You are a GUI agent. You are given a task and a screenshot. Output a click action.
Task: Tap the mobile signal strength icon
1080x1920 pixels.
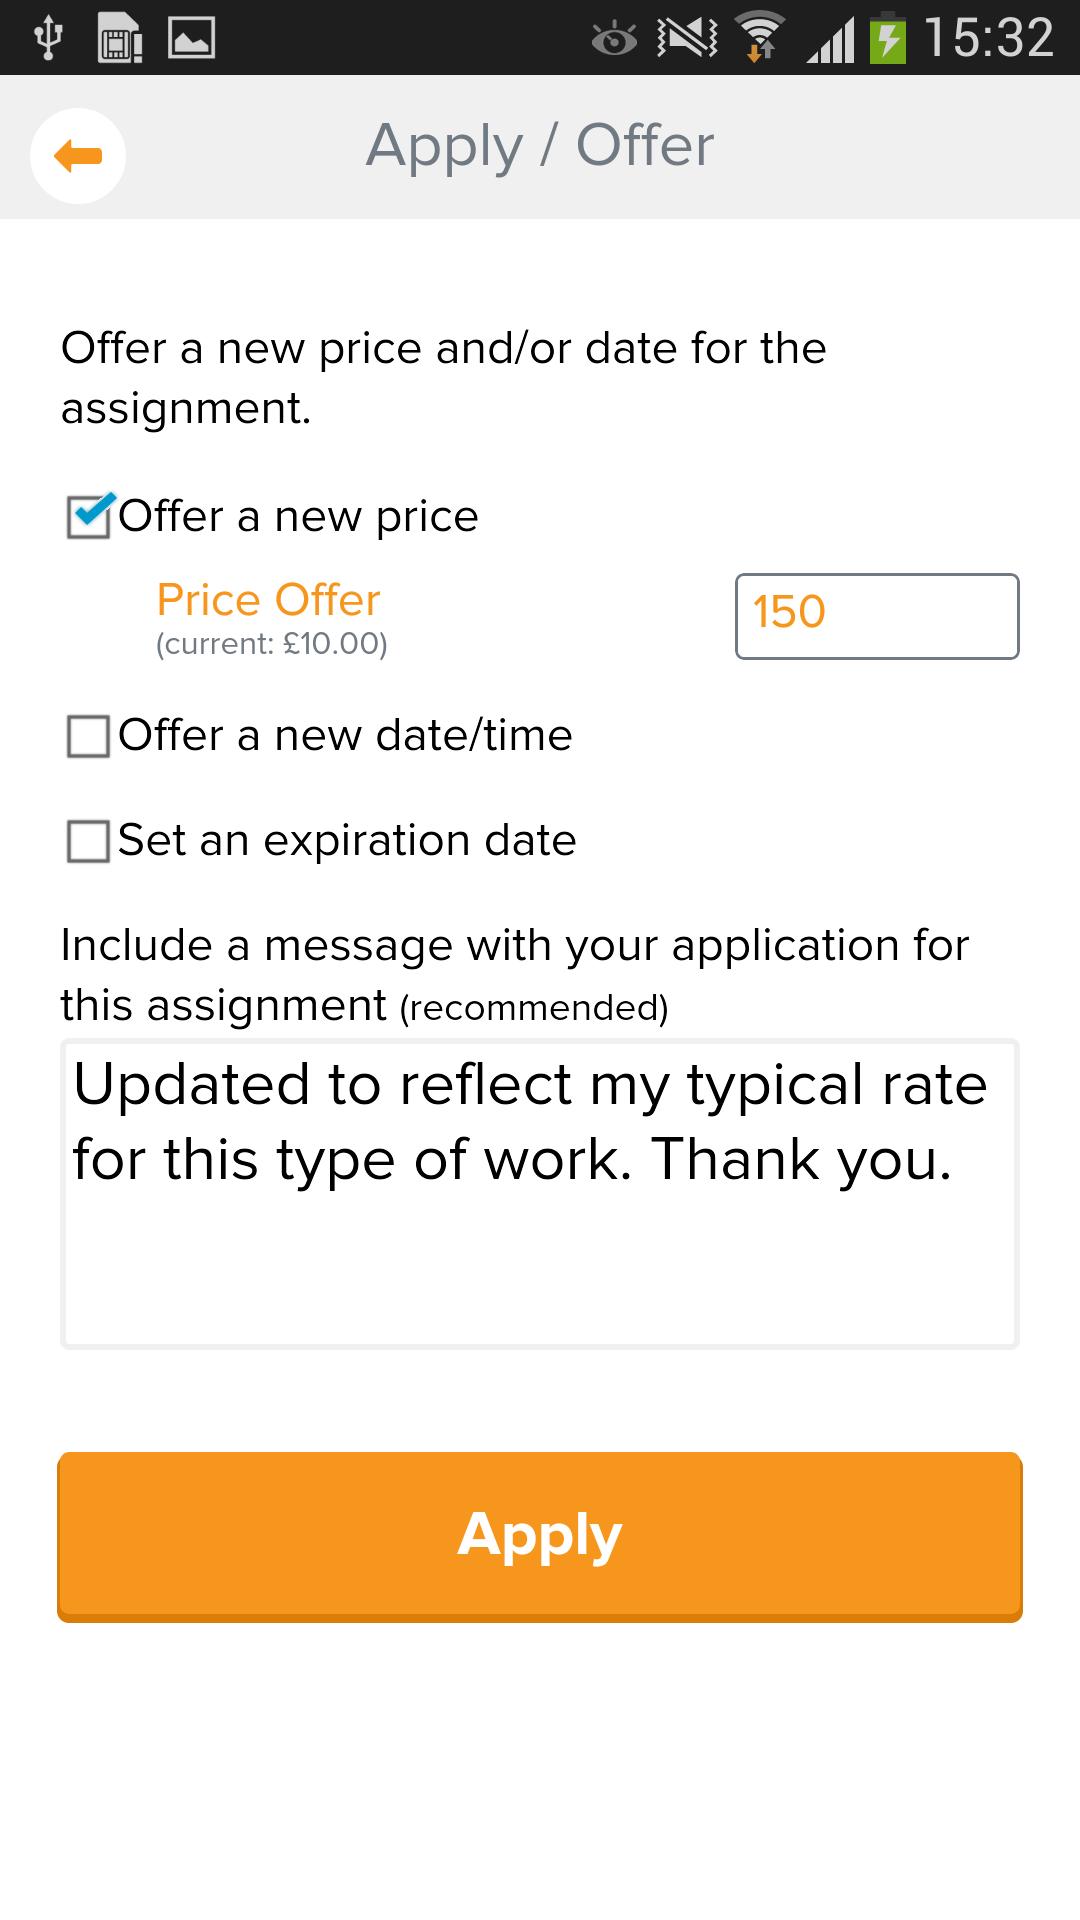pos(830,40)
